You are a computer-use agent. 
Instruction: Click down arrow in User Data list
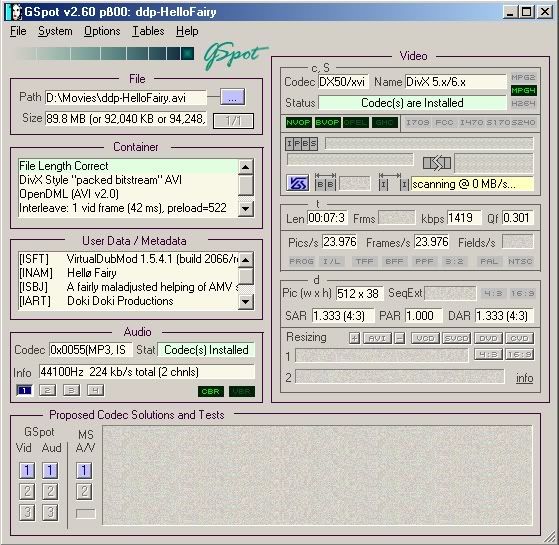point(246,302)
